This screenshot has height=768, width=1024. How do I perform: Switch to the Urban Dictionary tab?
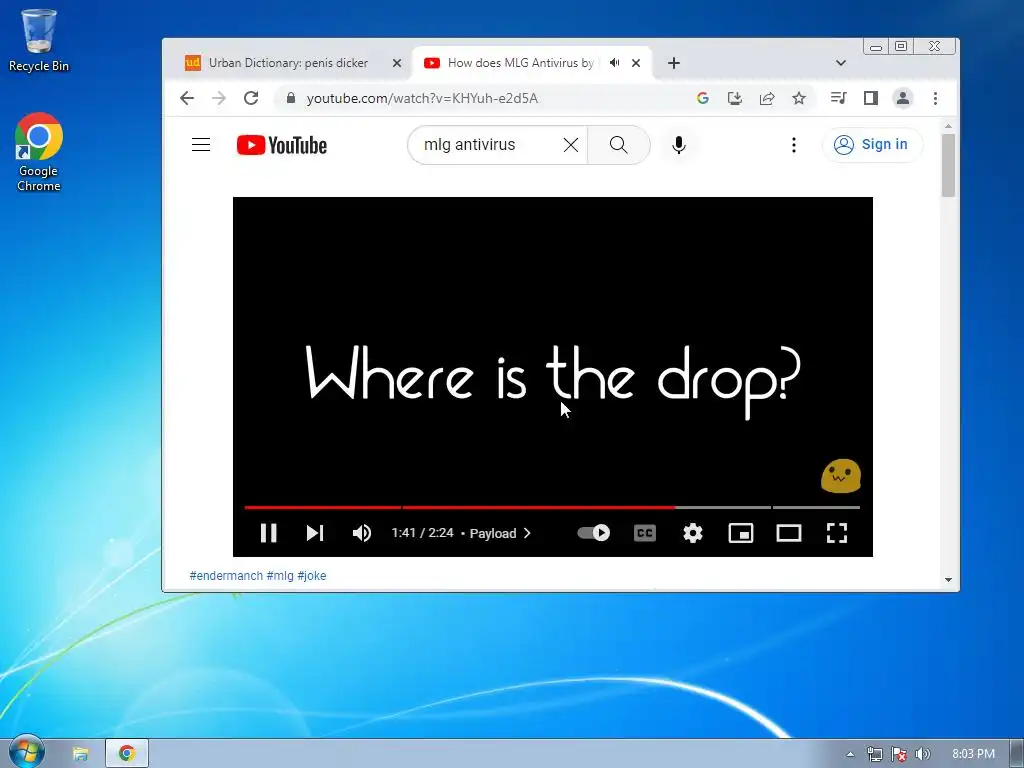287,63
